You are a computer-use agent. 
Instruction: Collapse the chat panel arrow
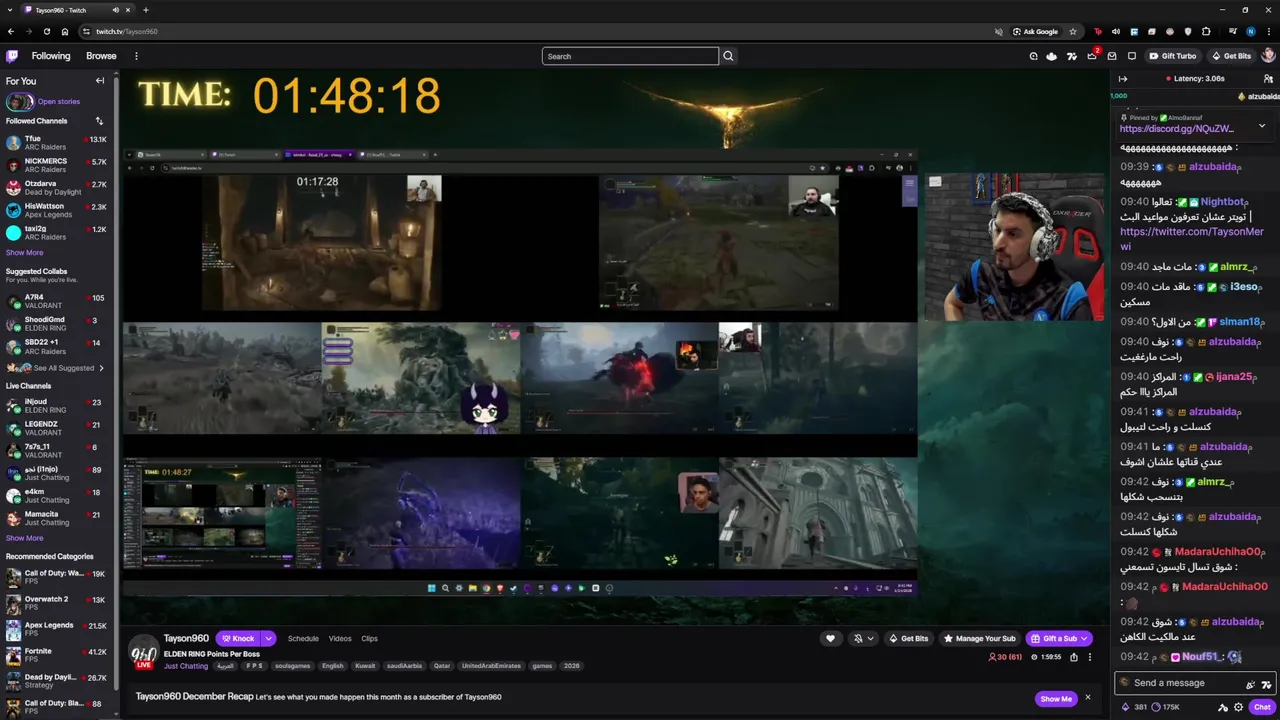(x=1123, y=79)
